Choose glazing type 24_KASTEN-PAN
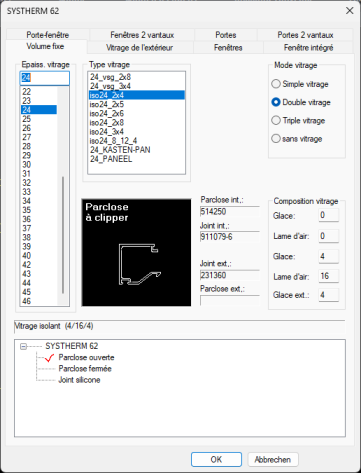The width and height of the screenshot is (361, 473). click(136, 150)
